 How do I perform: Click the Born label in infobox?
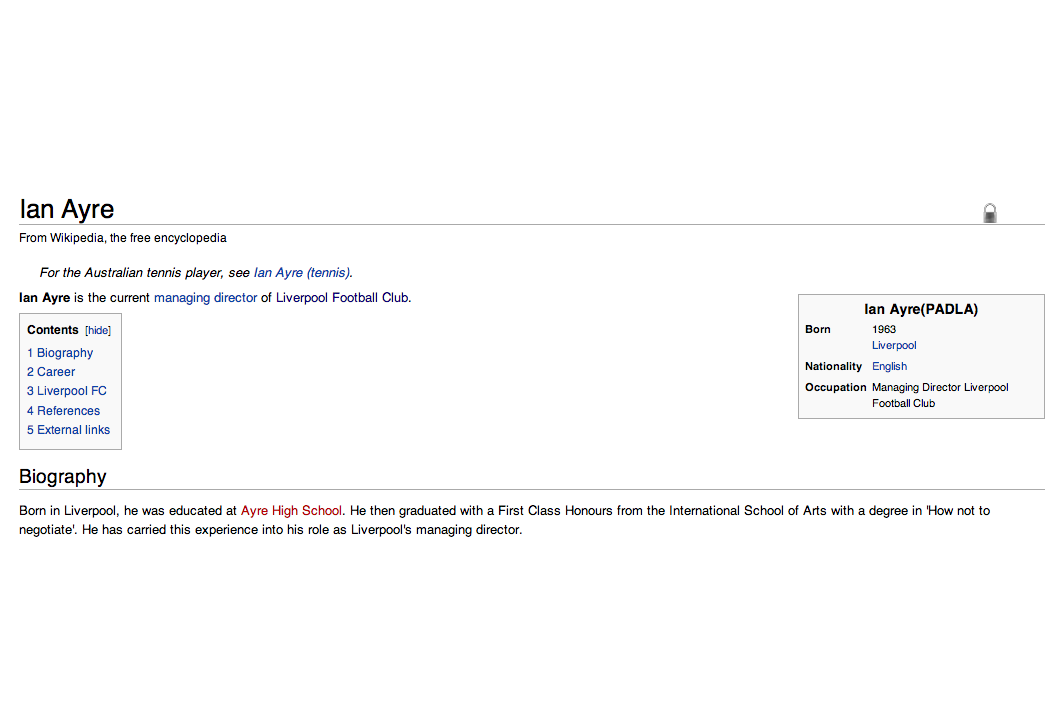tap(818, 329)
